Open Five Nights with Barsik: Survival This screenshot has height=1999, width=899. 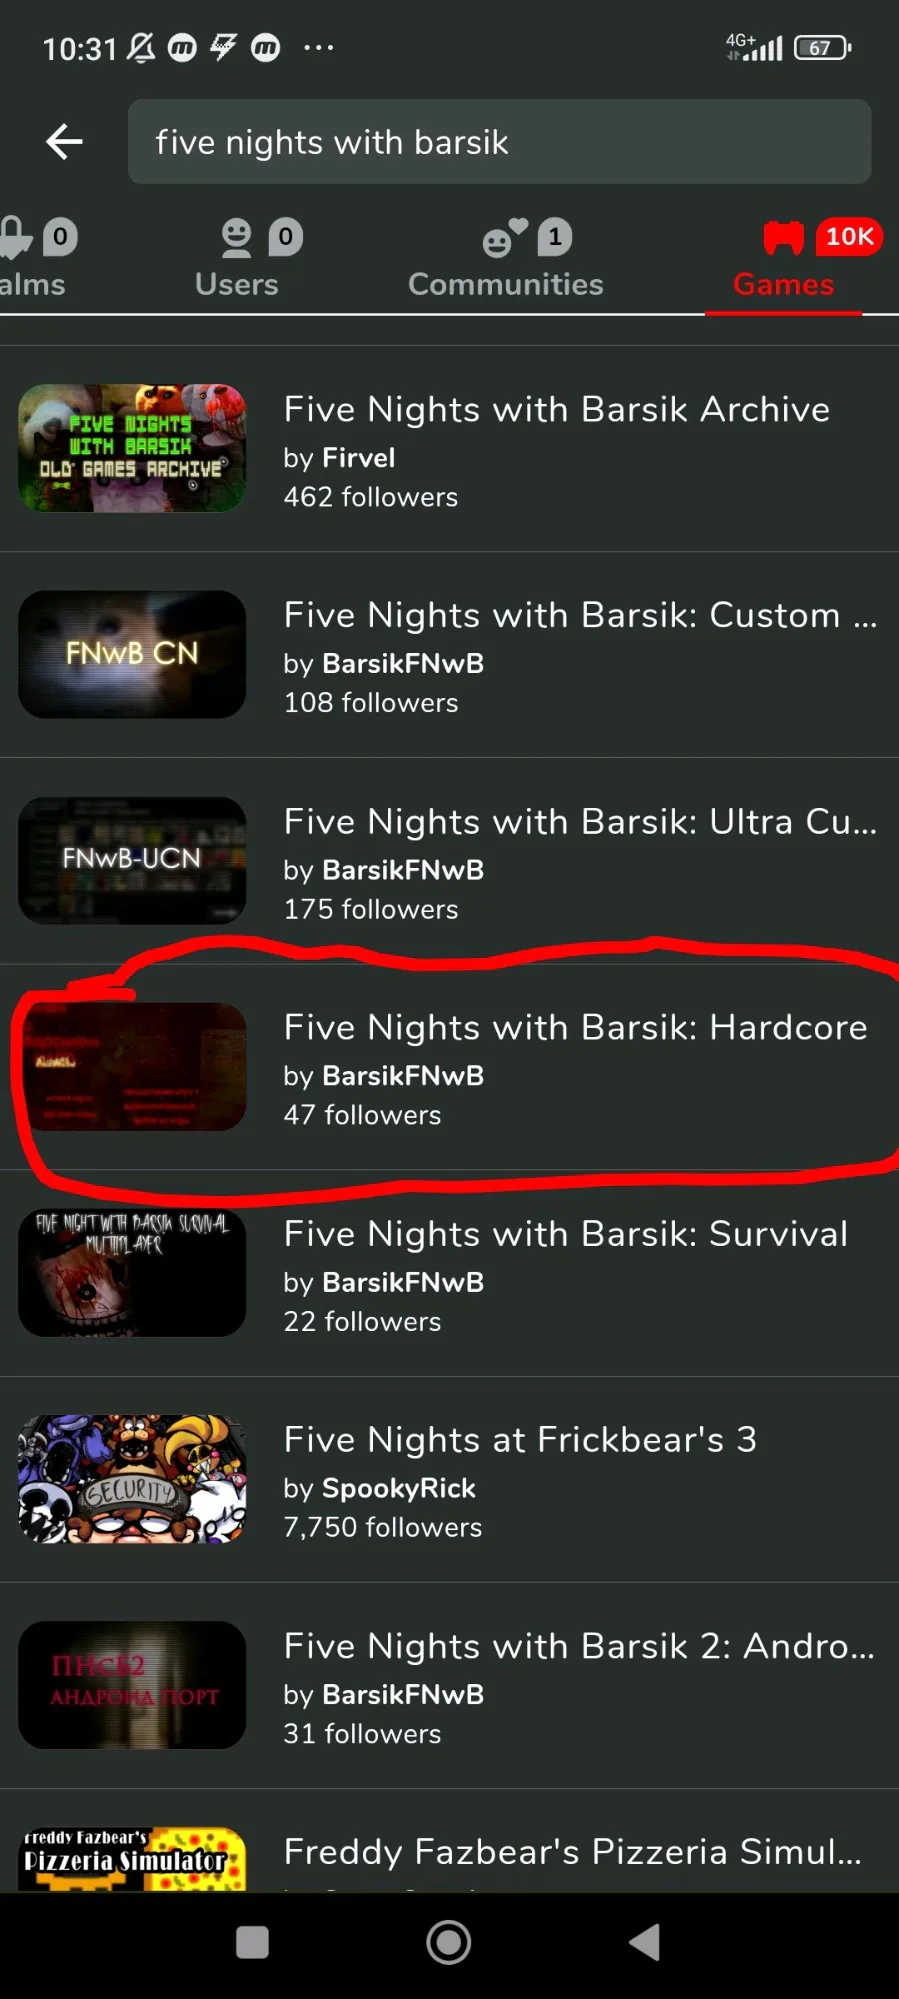[x=449, y=1273]
